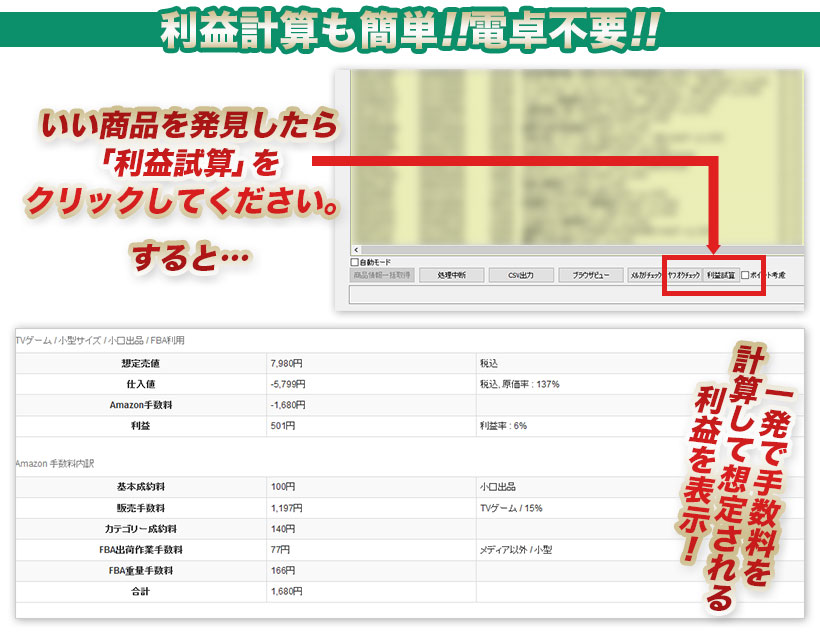Viewport: 820px width, 633px height.
Task: Click the 販売手数料 row label
Action: [x=140, y=508]
